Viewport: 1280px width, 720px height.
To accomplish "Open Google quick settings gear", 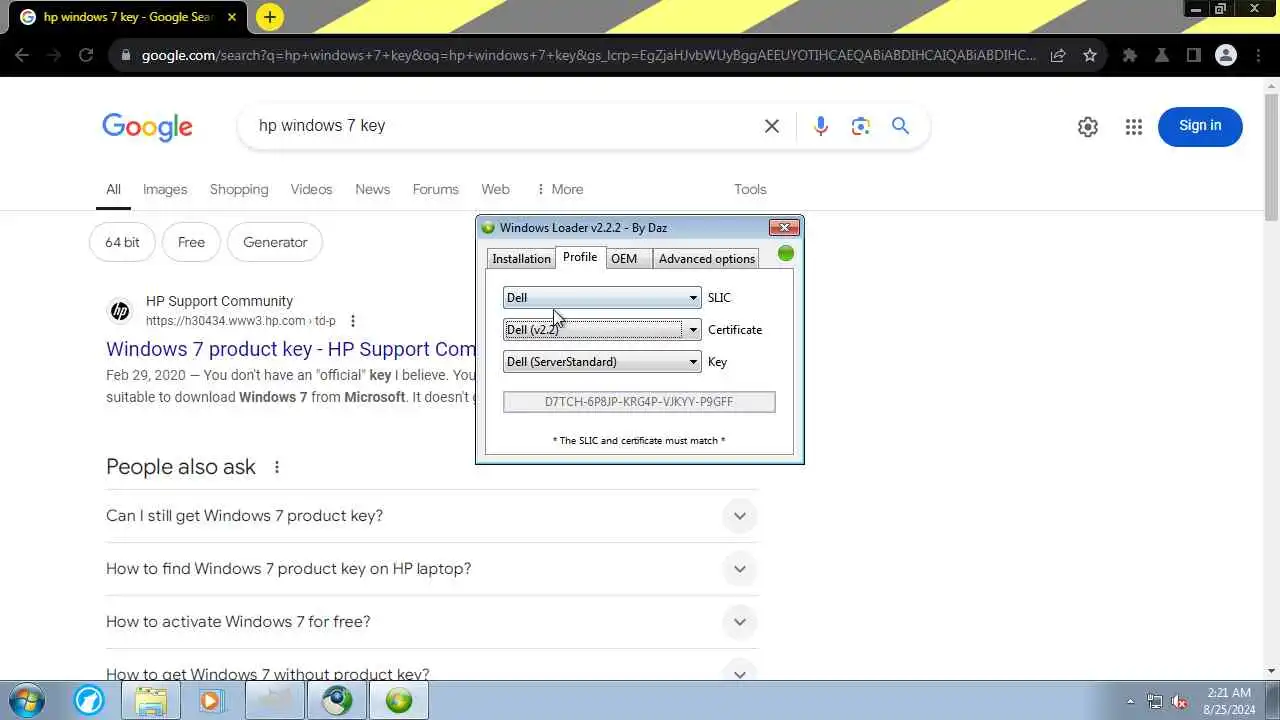I will click(1088, 127).
